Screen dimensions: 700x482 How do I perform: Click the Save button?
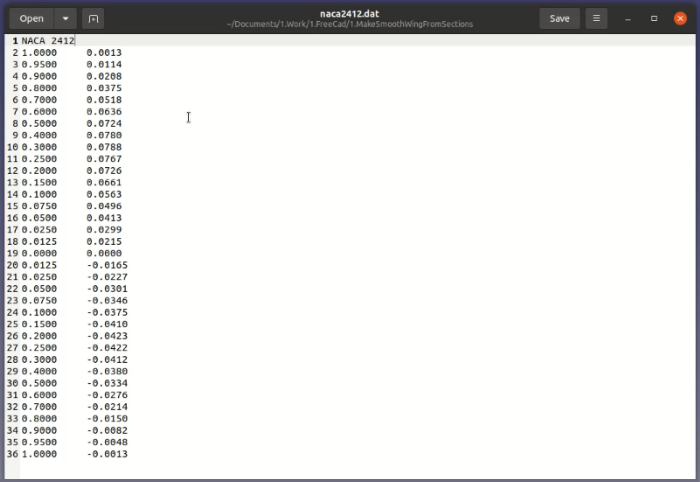point(559,19)
